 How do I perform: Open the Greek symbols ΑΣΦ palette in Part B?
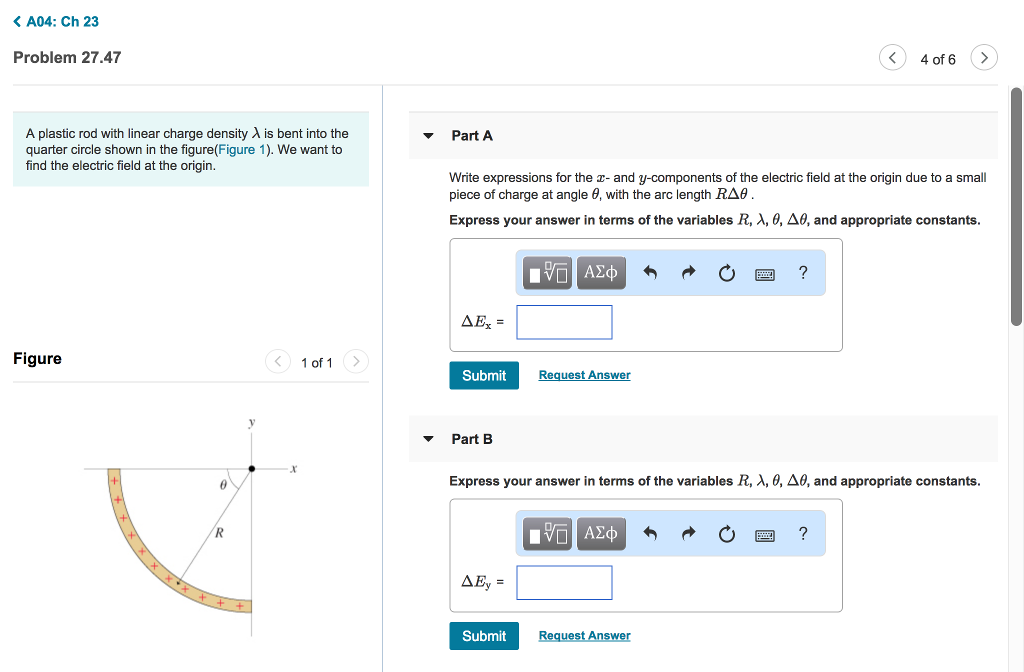(x=600, y=533)
